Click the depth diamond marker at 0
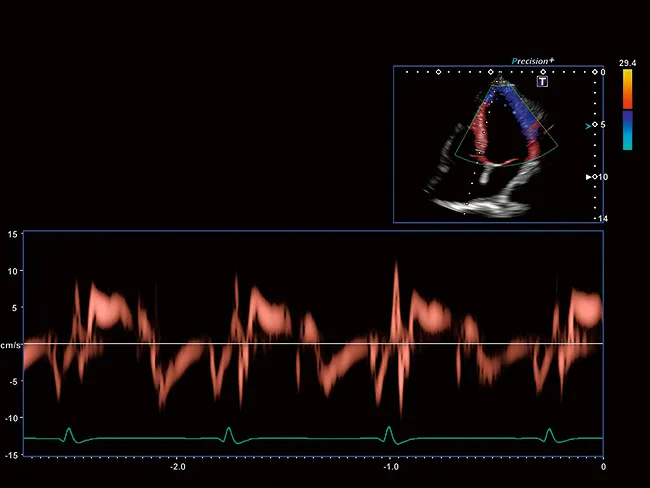The image size is (650, 488). (594, 72)
